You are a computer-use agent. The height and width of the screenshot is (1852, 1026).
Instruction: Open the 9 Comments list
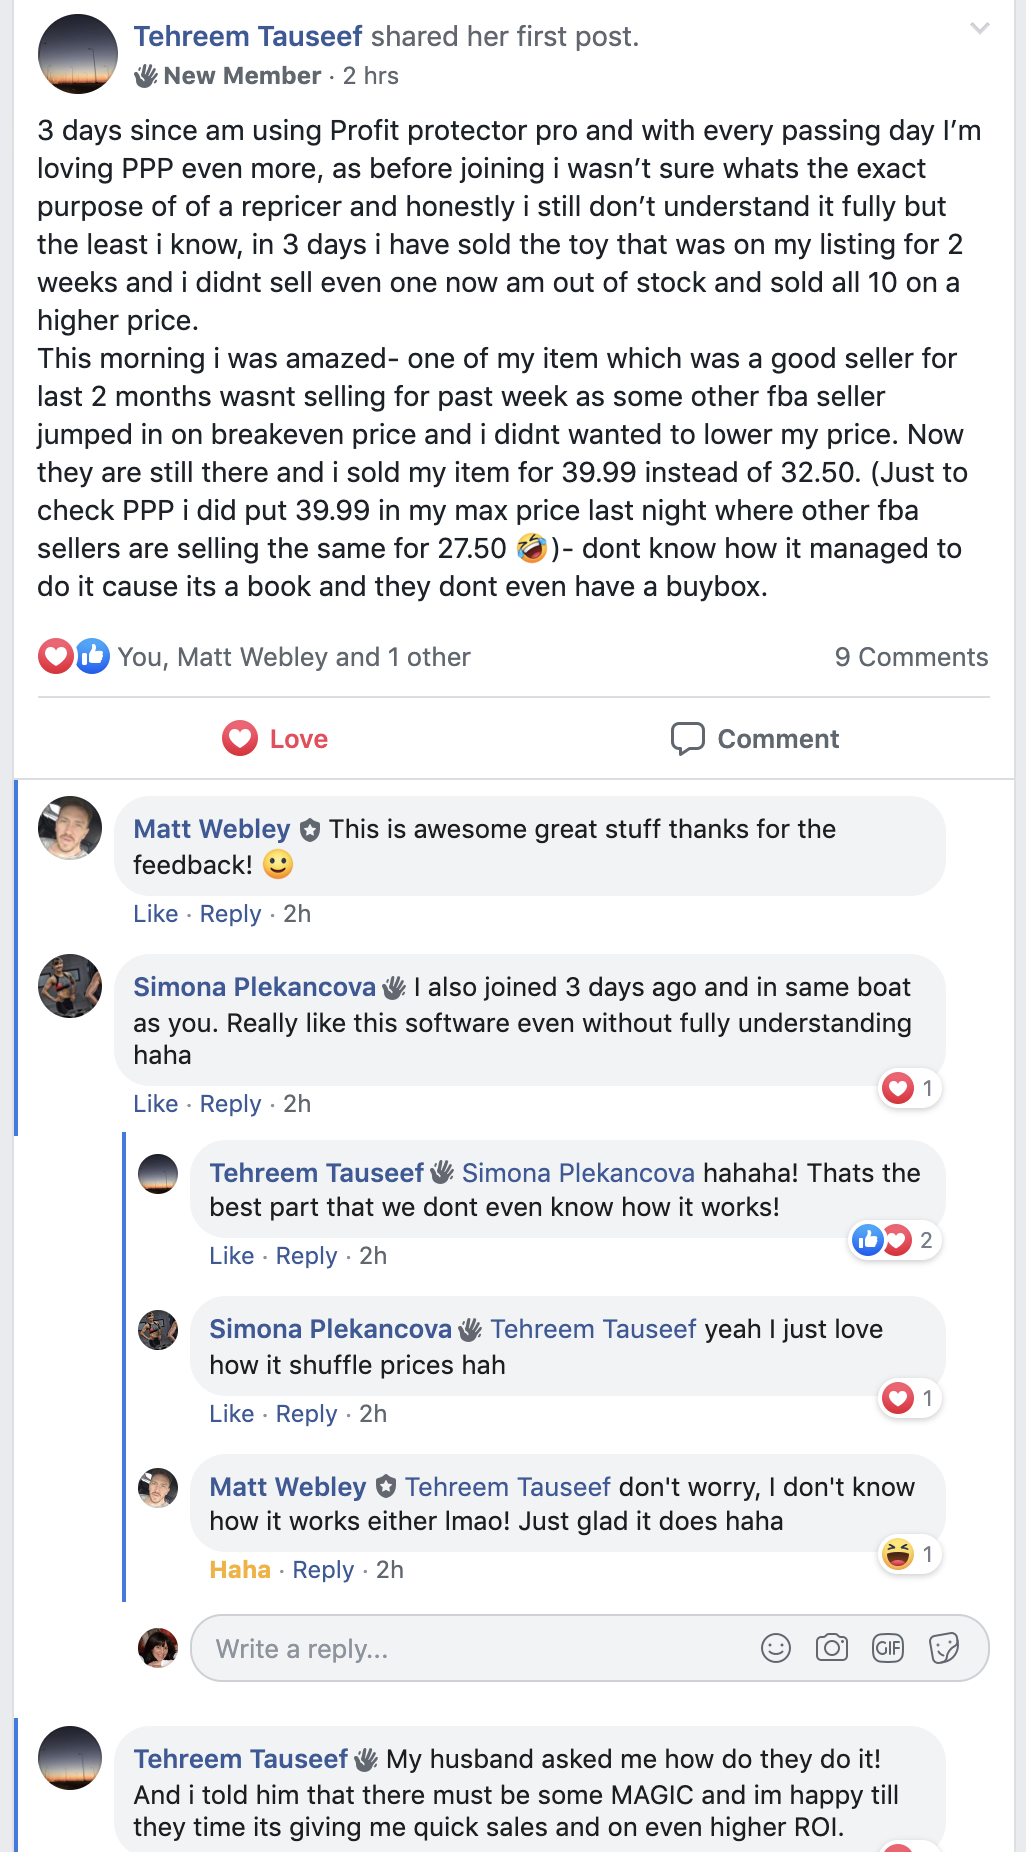pyautogui.click(x=911, y=656)
